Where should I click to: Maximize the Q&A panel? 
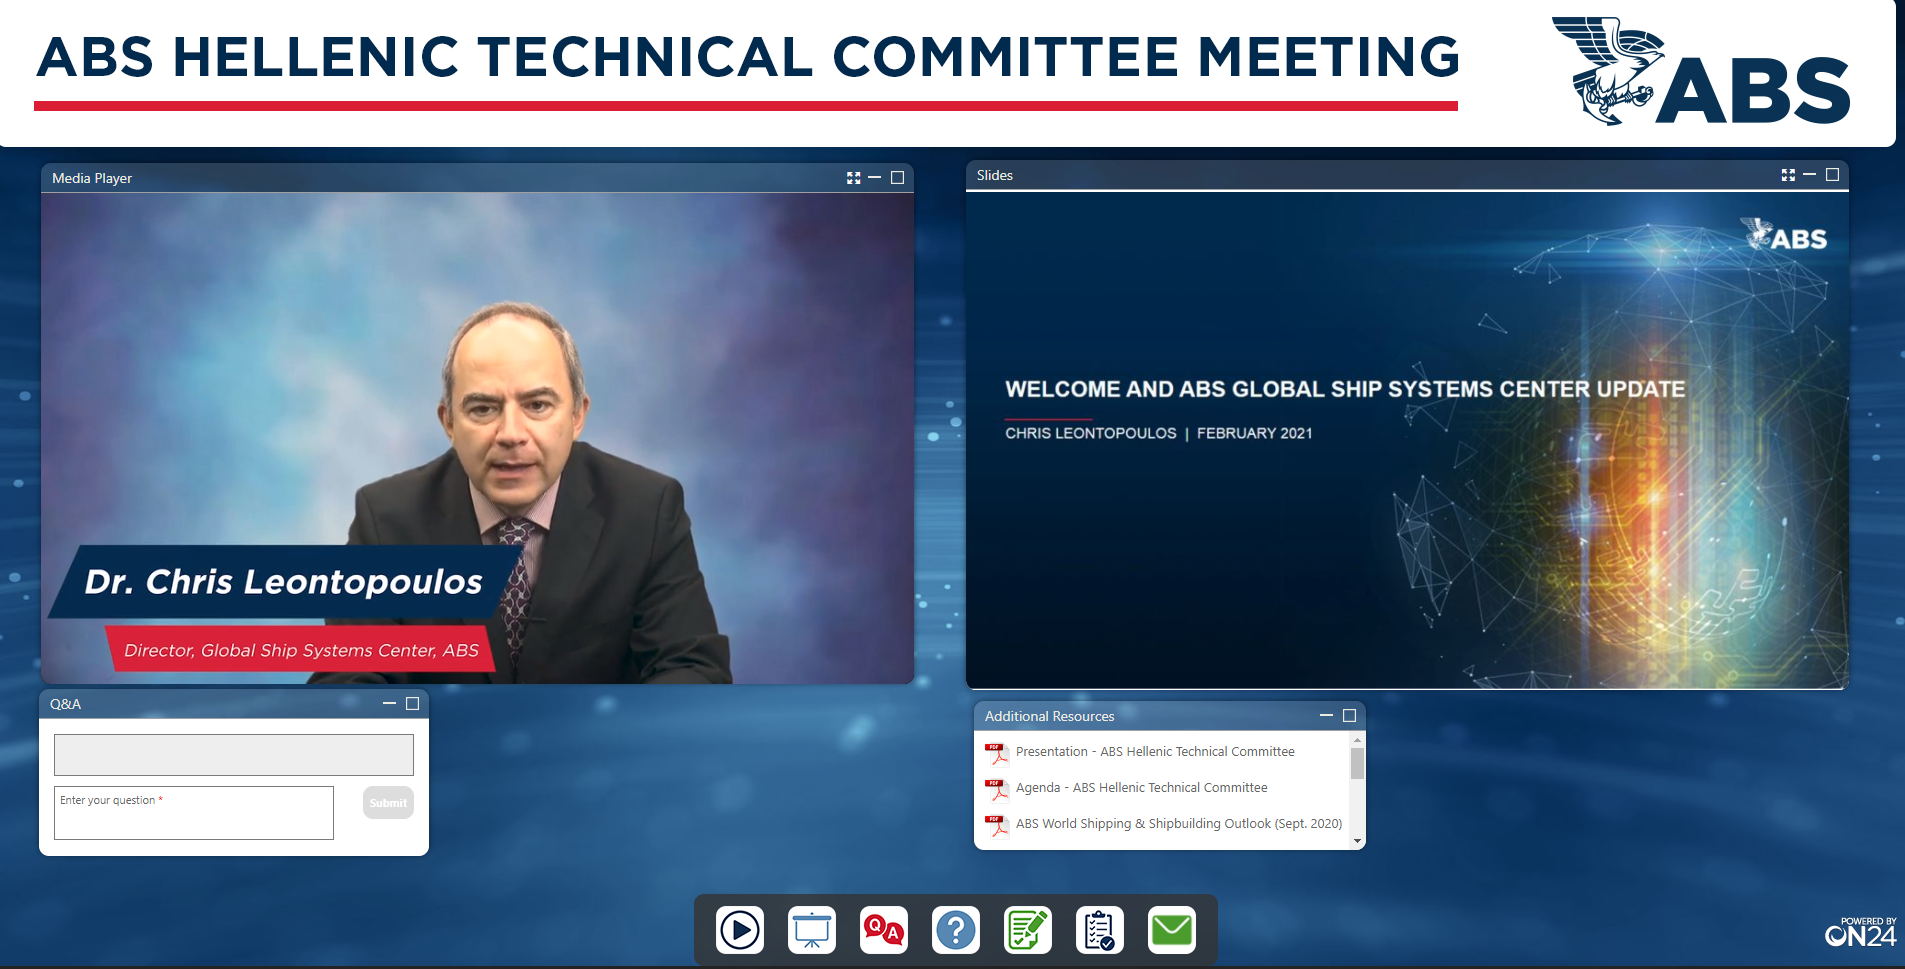412,704
